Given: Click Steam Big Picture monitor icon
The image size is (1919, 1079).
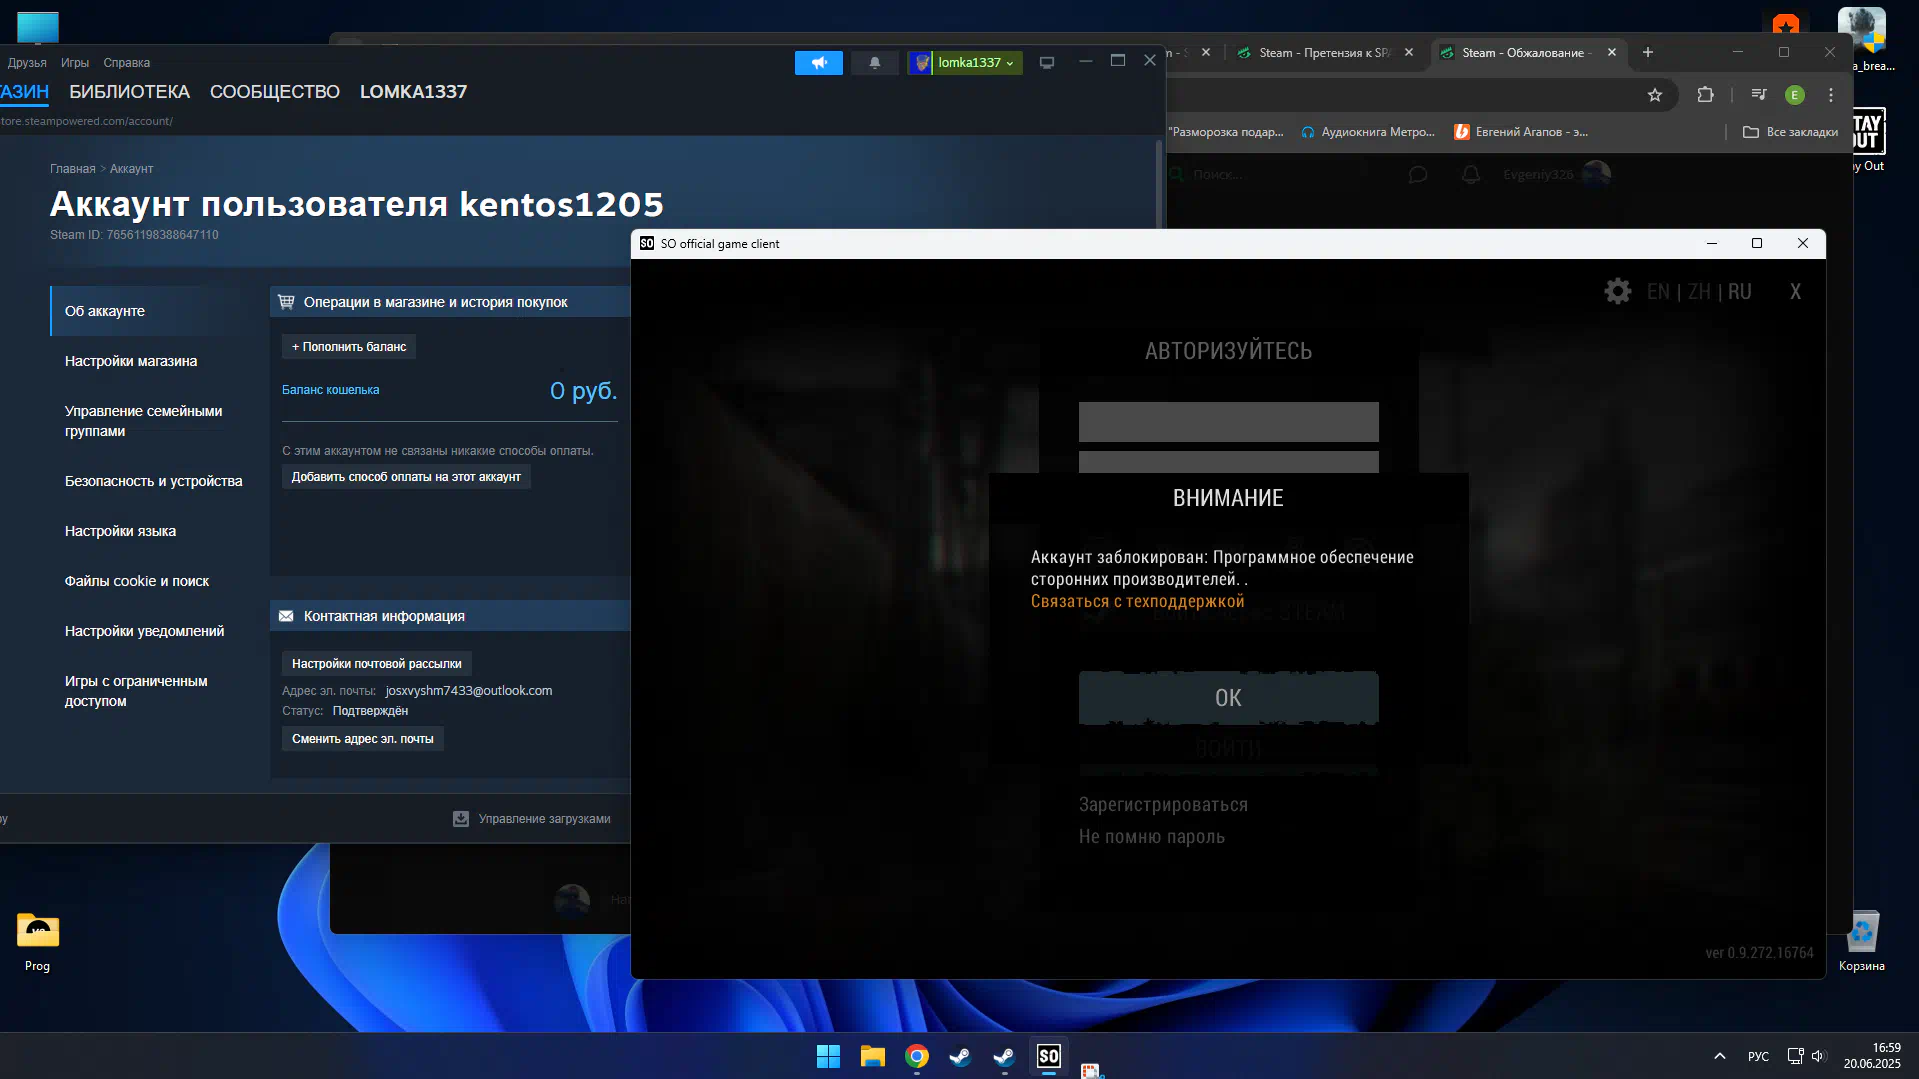Looking at the screenshot, I should pyautogui.click(x=1047, y=63).
